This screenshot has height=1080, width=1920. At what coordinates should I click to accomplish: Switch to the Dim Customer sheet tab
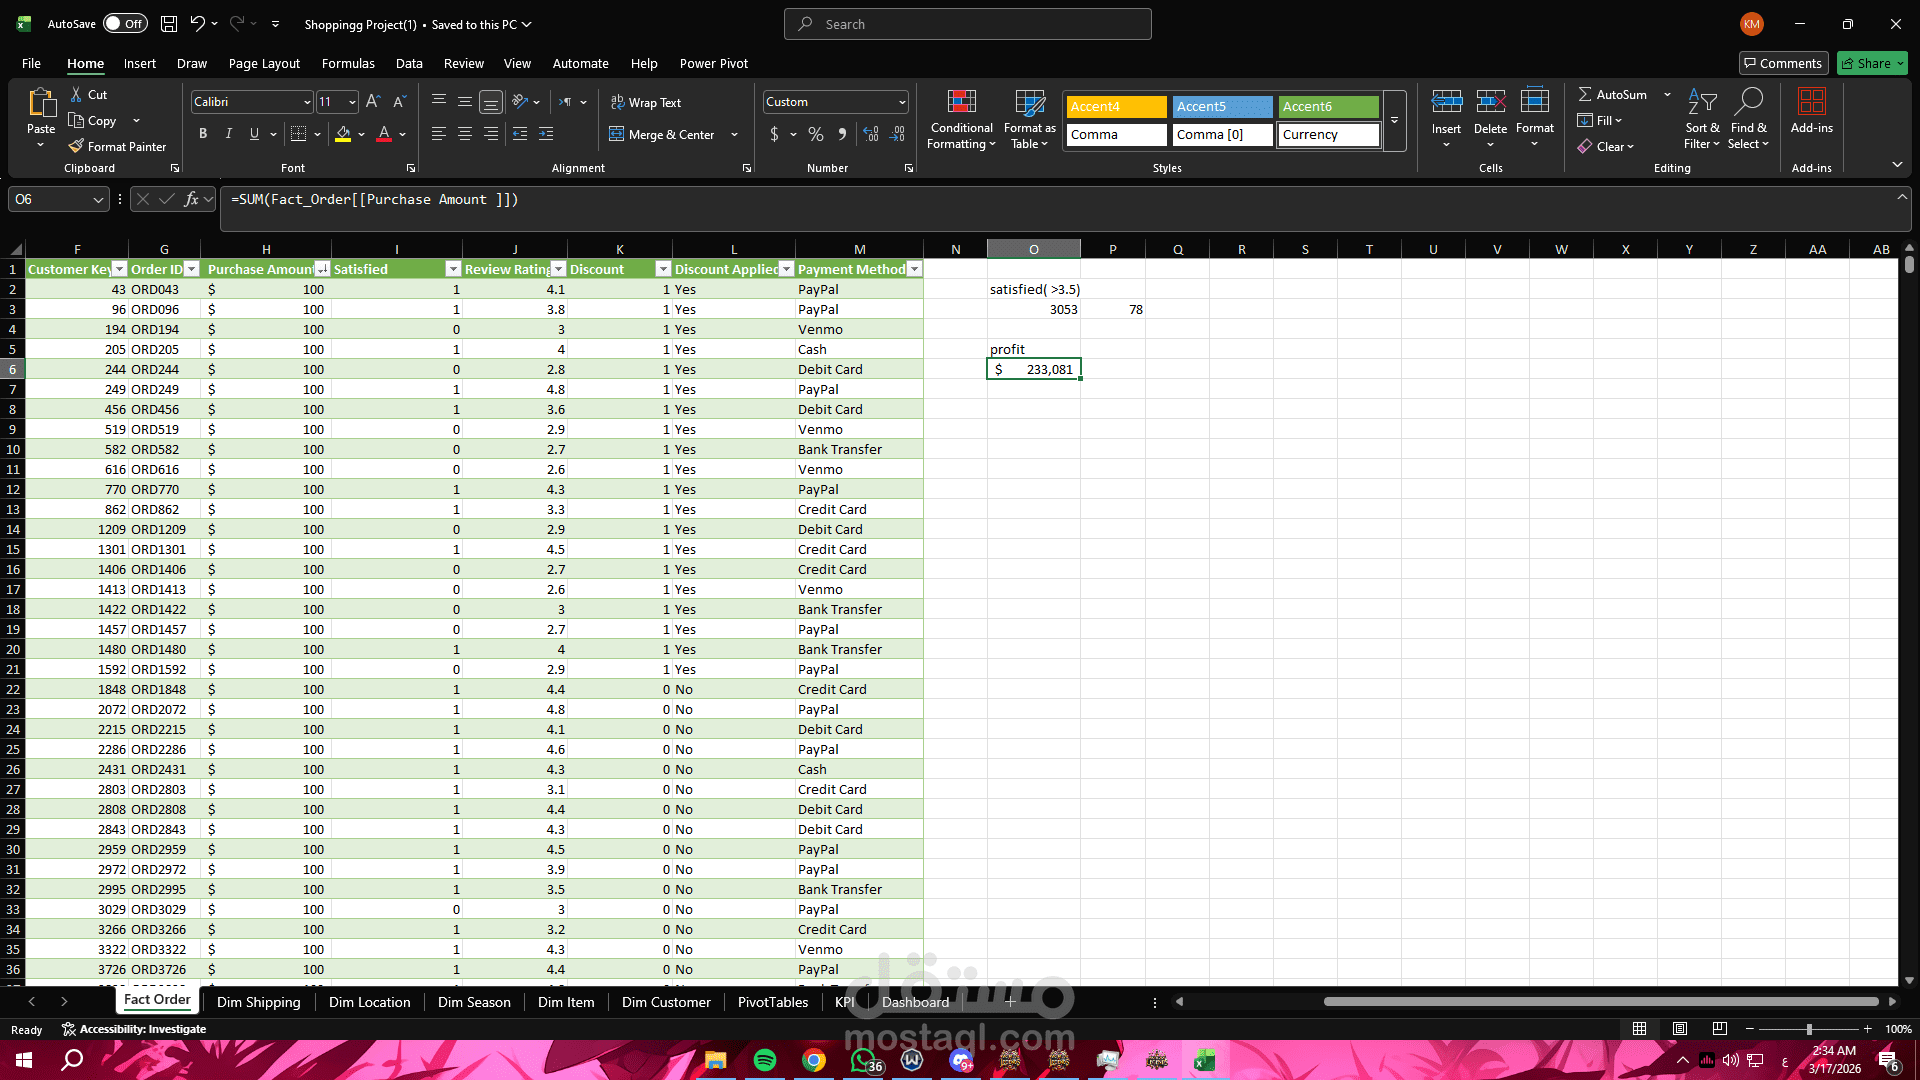coord(666,1002)
